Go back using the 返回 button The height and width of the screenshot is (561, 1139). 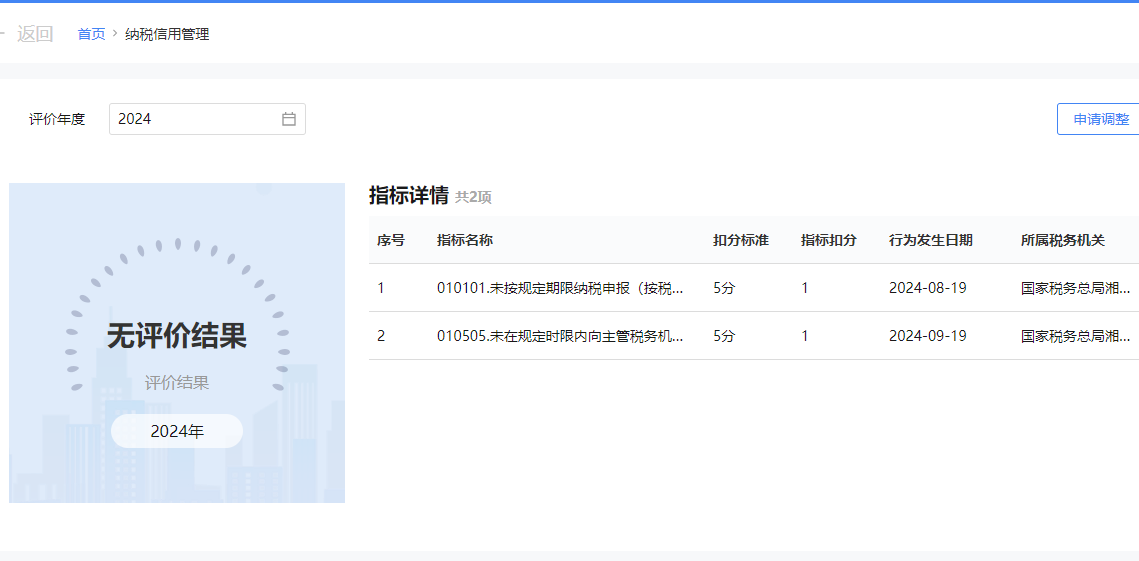click(33, 34)
